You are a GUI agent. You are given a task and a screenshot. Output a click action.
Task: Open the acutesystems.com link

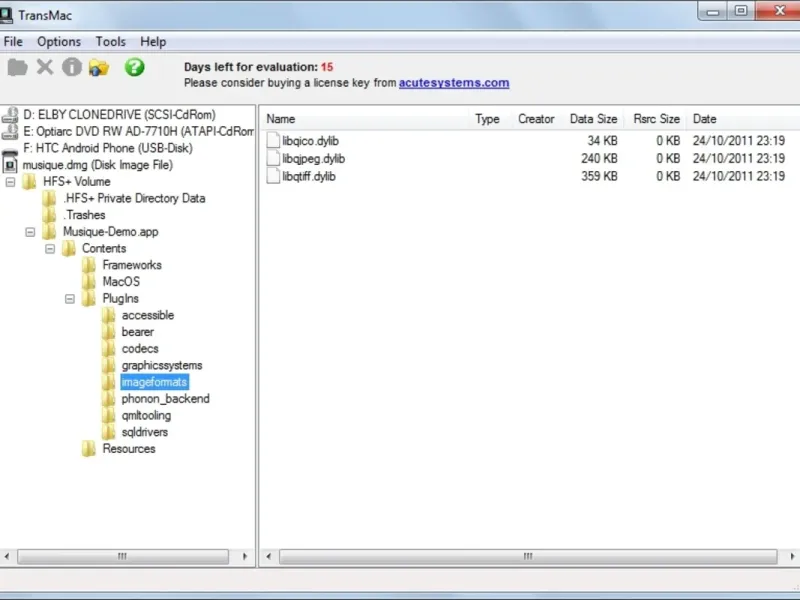pyautogui.click(x=454, y=83)
